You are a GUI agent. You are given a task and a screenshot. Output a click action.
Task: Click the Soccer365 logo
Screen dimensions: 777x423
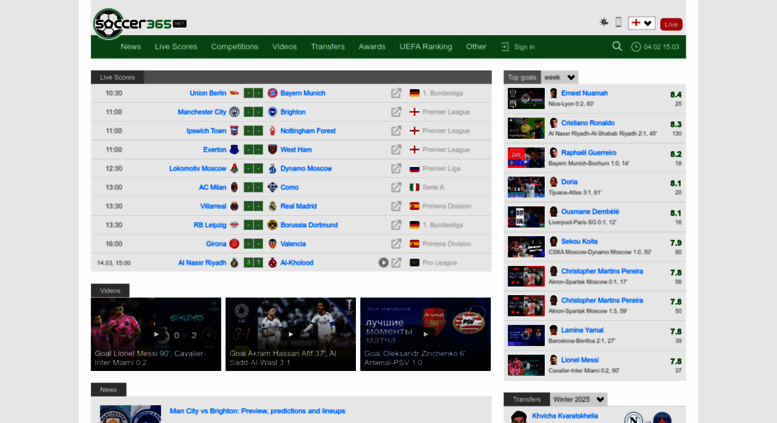[139, 22]
